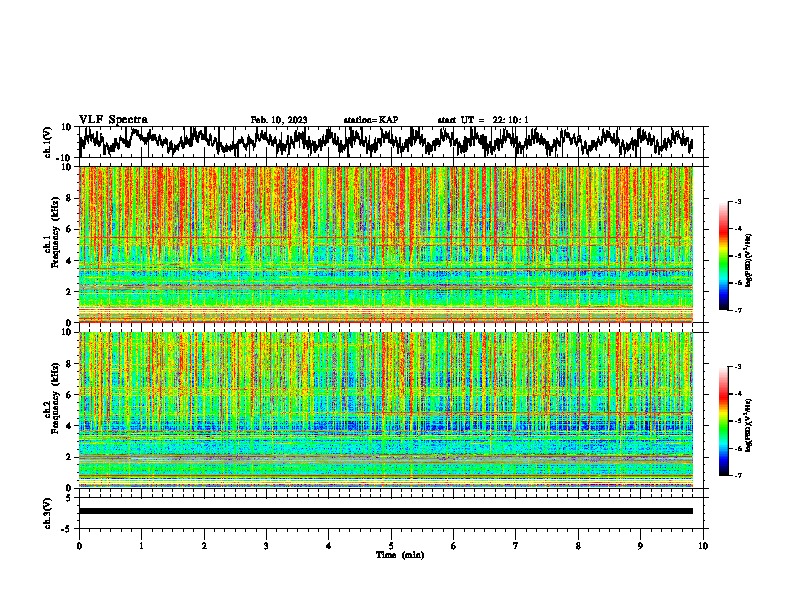This screenshot has height=612, width=792.
Task: Select the date text "Feb. 10, 2023"
Action: [279, 120]
